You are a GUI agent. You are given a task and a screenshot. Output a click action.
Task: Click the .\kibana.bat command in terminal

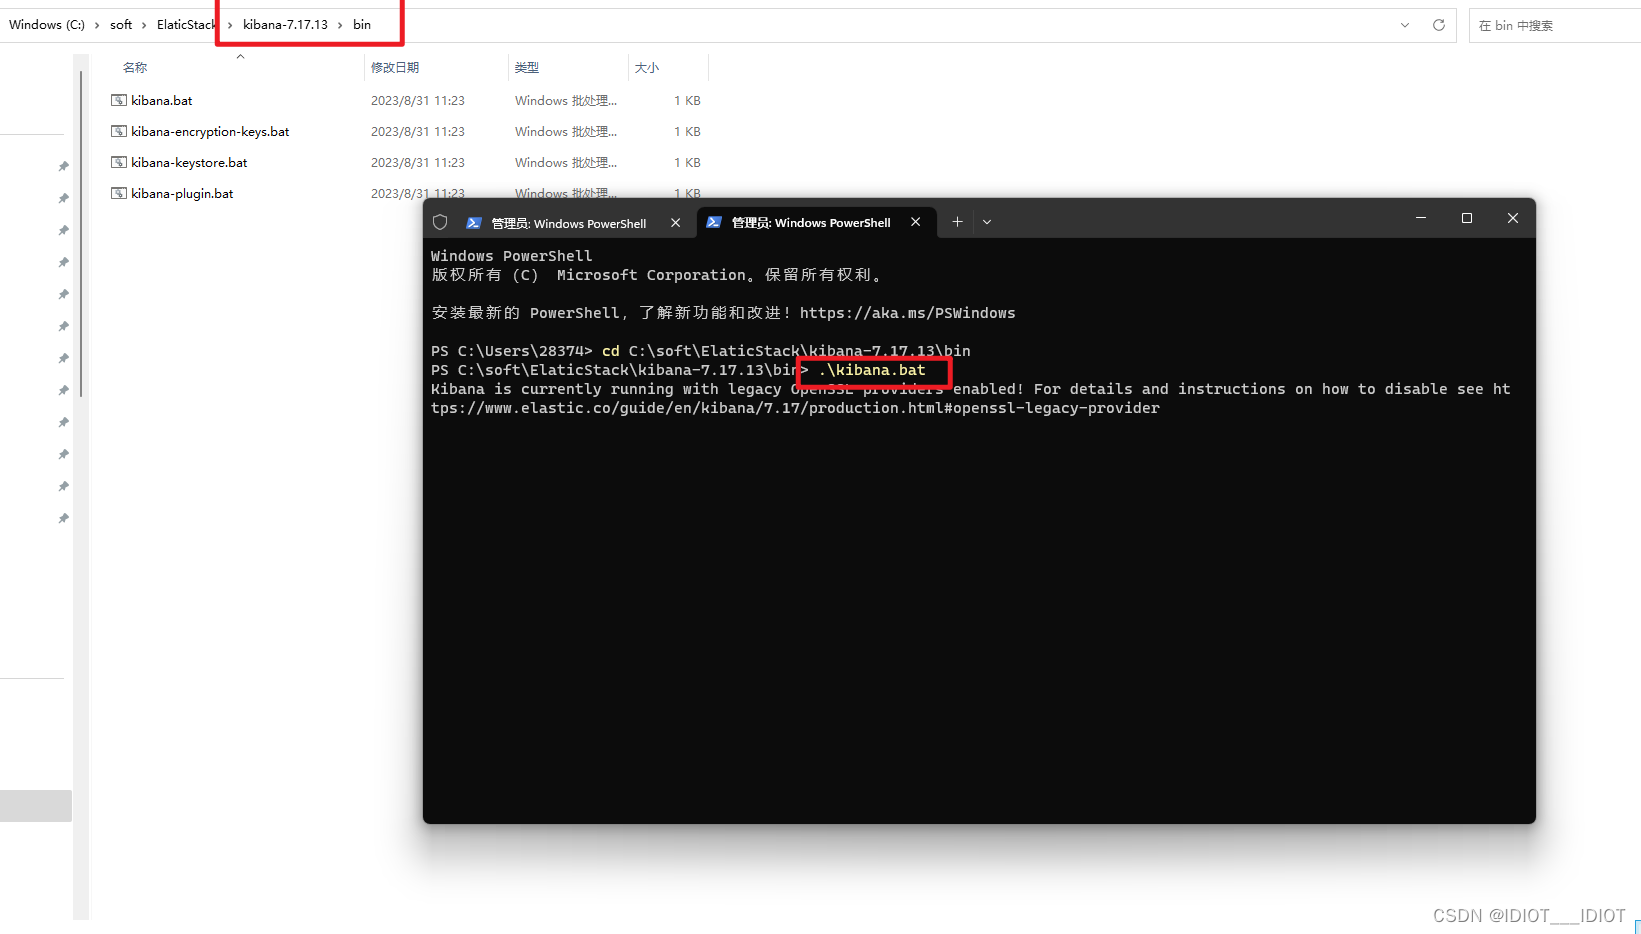point(872,370)
